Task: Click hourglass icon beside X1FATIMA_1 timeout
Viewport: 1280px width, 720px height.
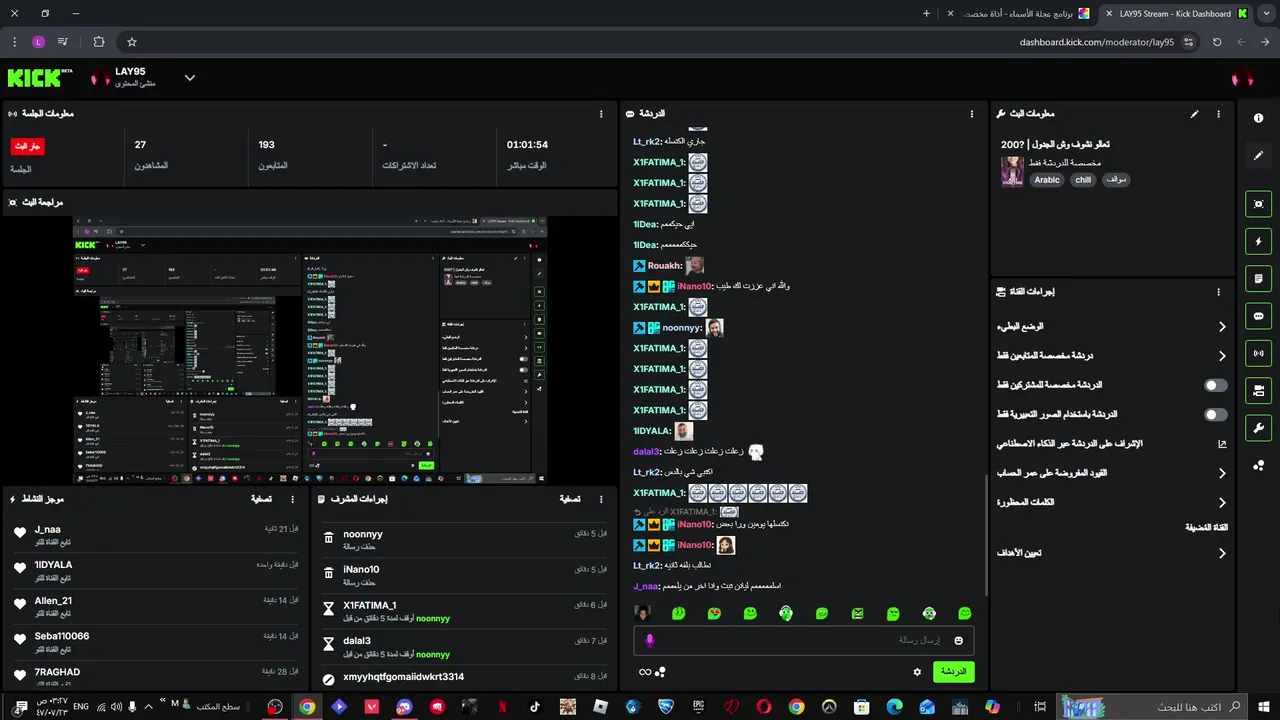Action: tap(329, 610)
